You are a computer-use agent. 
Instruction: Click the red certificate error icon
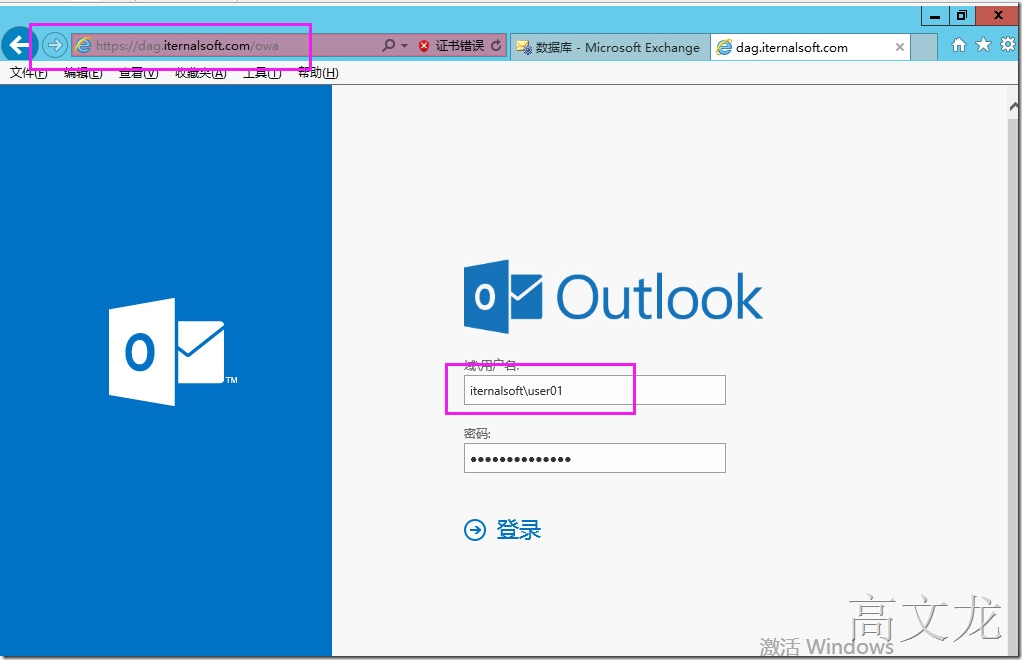(424, 46)
